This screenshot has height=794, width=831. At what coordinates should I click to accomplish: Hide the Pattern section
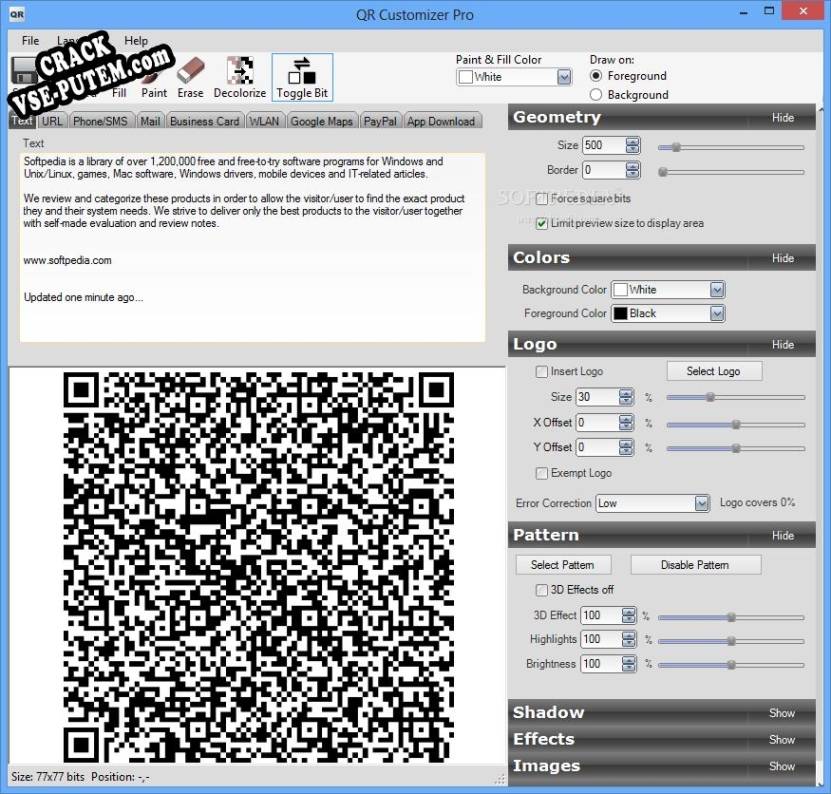tap(783, 535)
